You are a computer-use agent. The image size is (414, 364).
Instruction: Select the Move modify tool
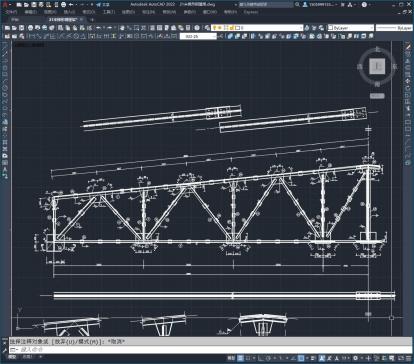point(408,81)
